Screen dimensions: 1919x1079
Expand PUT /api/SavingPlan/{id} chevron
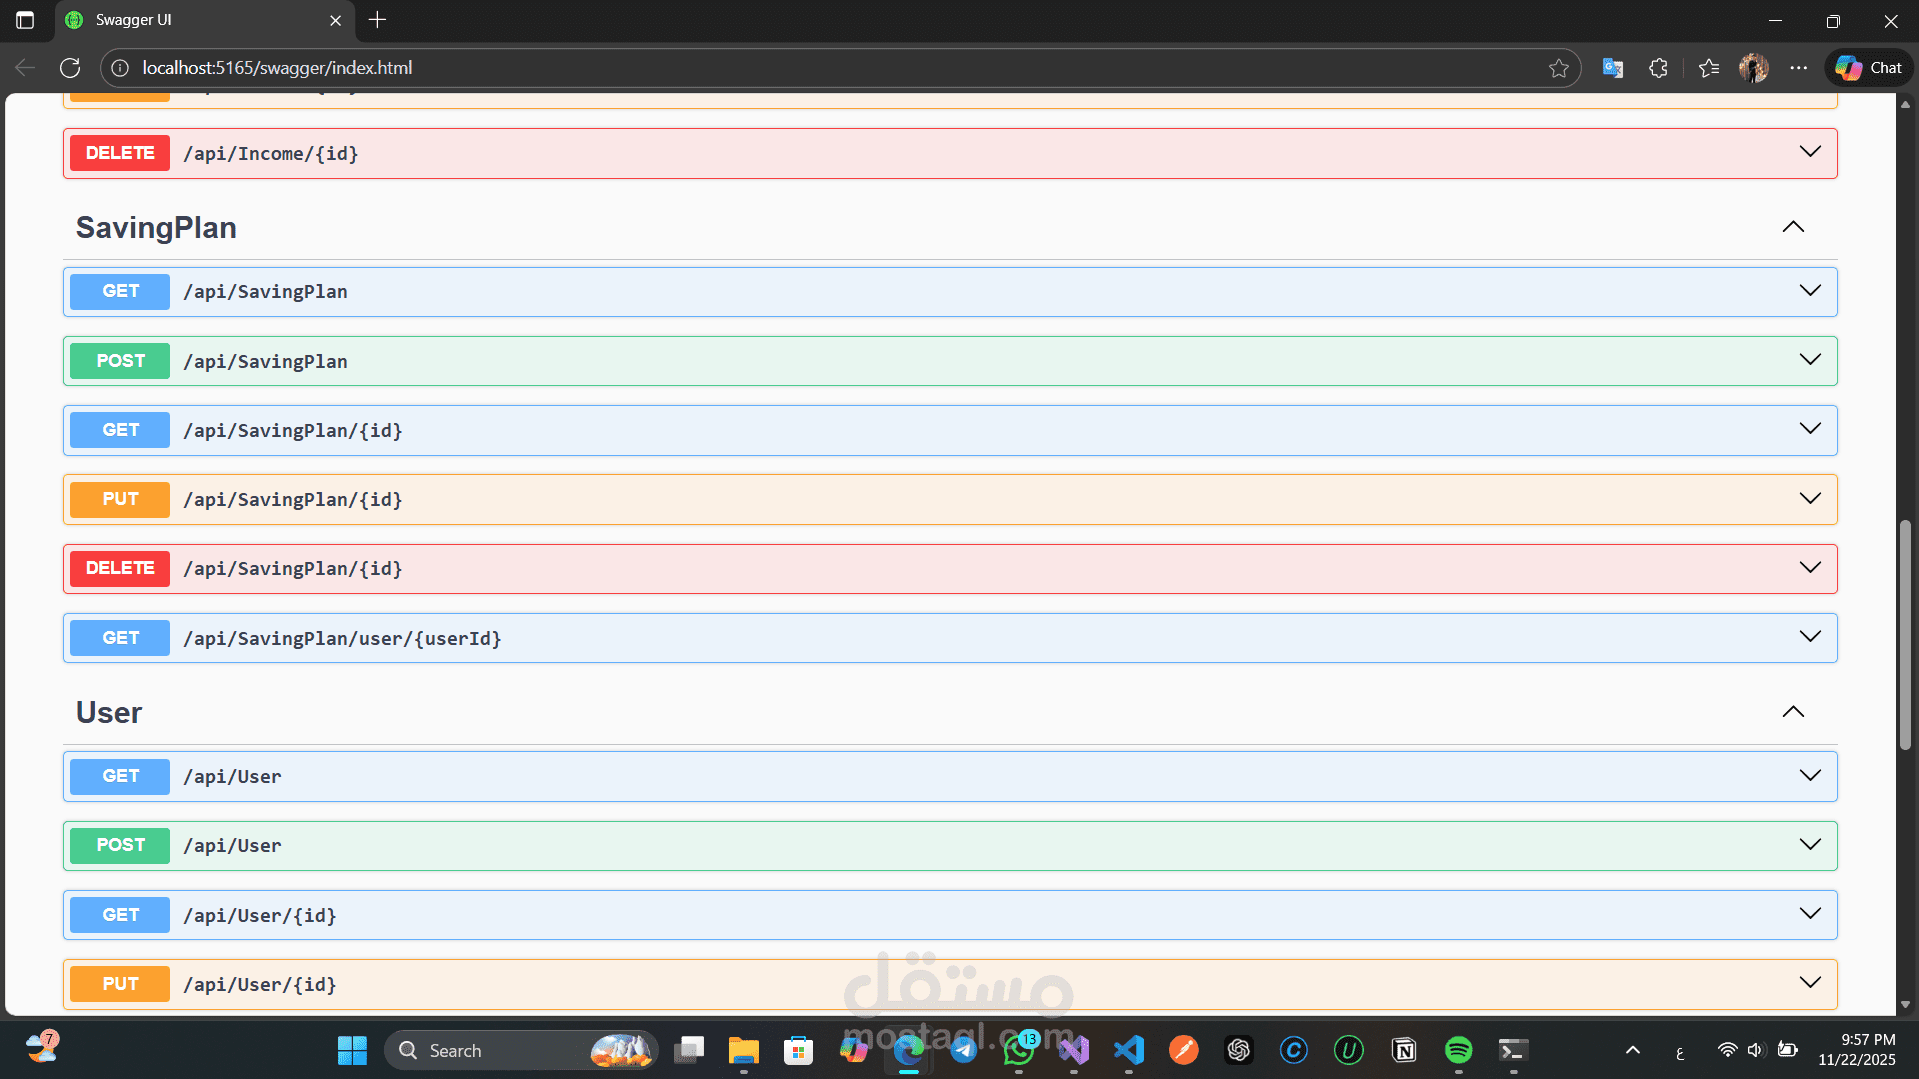(x=1809, y=499)
